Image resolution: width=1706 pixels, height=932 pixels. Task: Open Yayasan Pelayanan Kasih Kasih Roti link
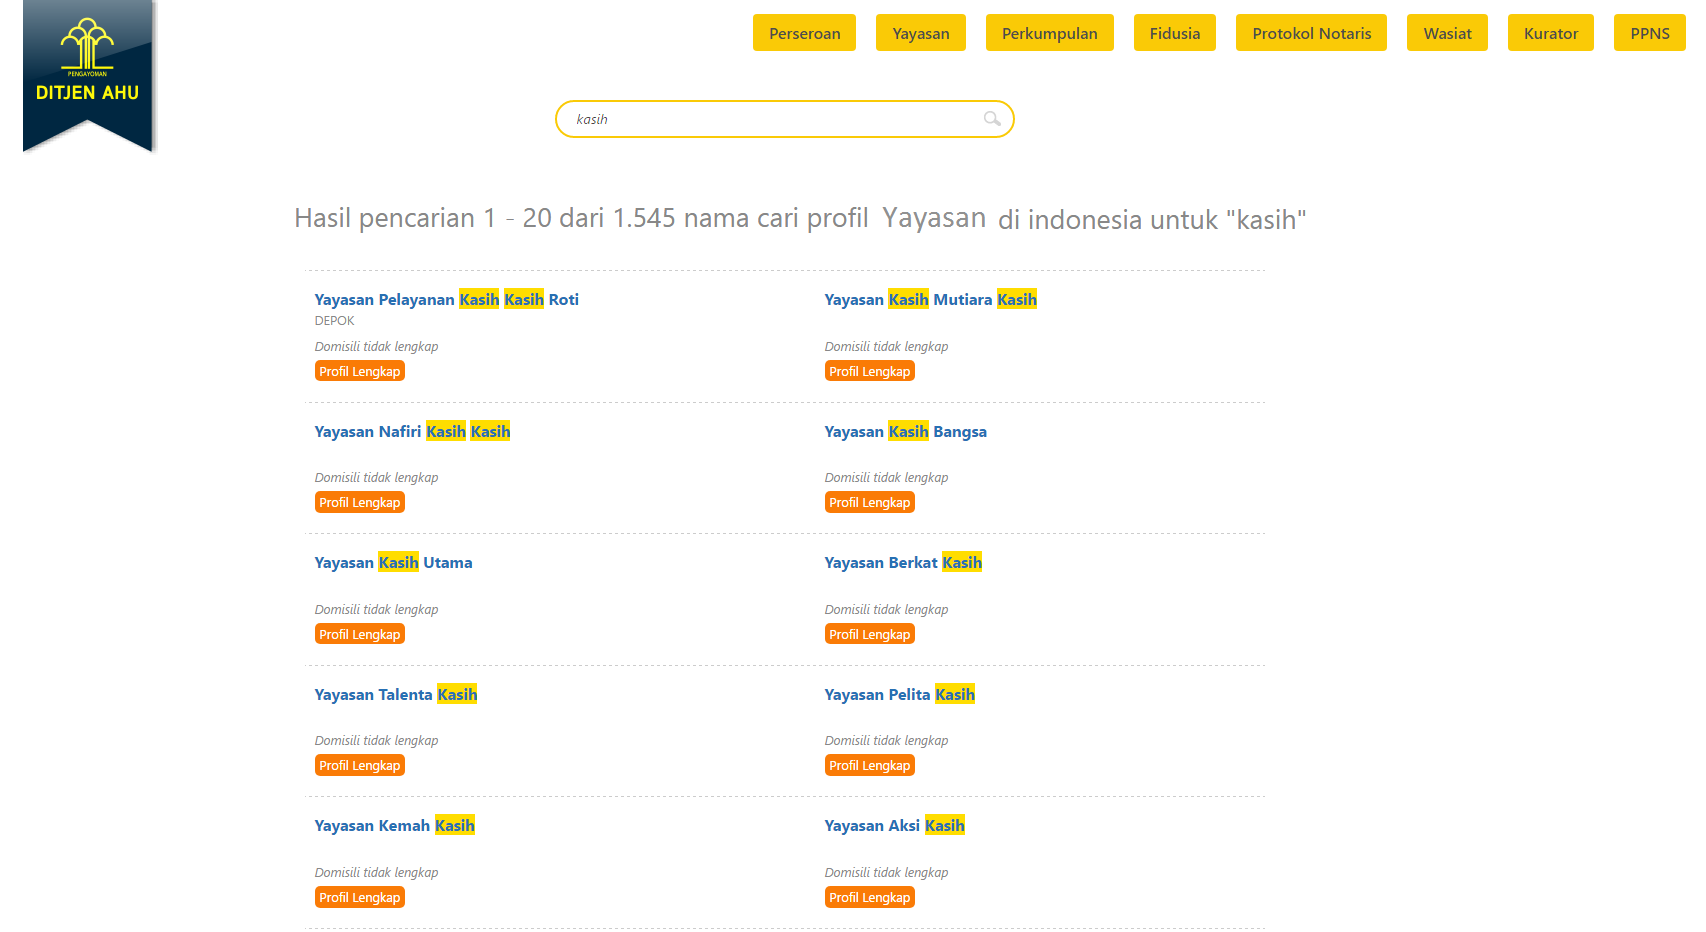coord(446,299)
